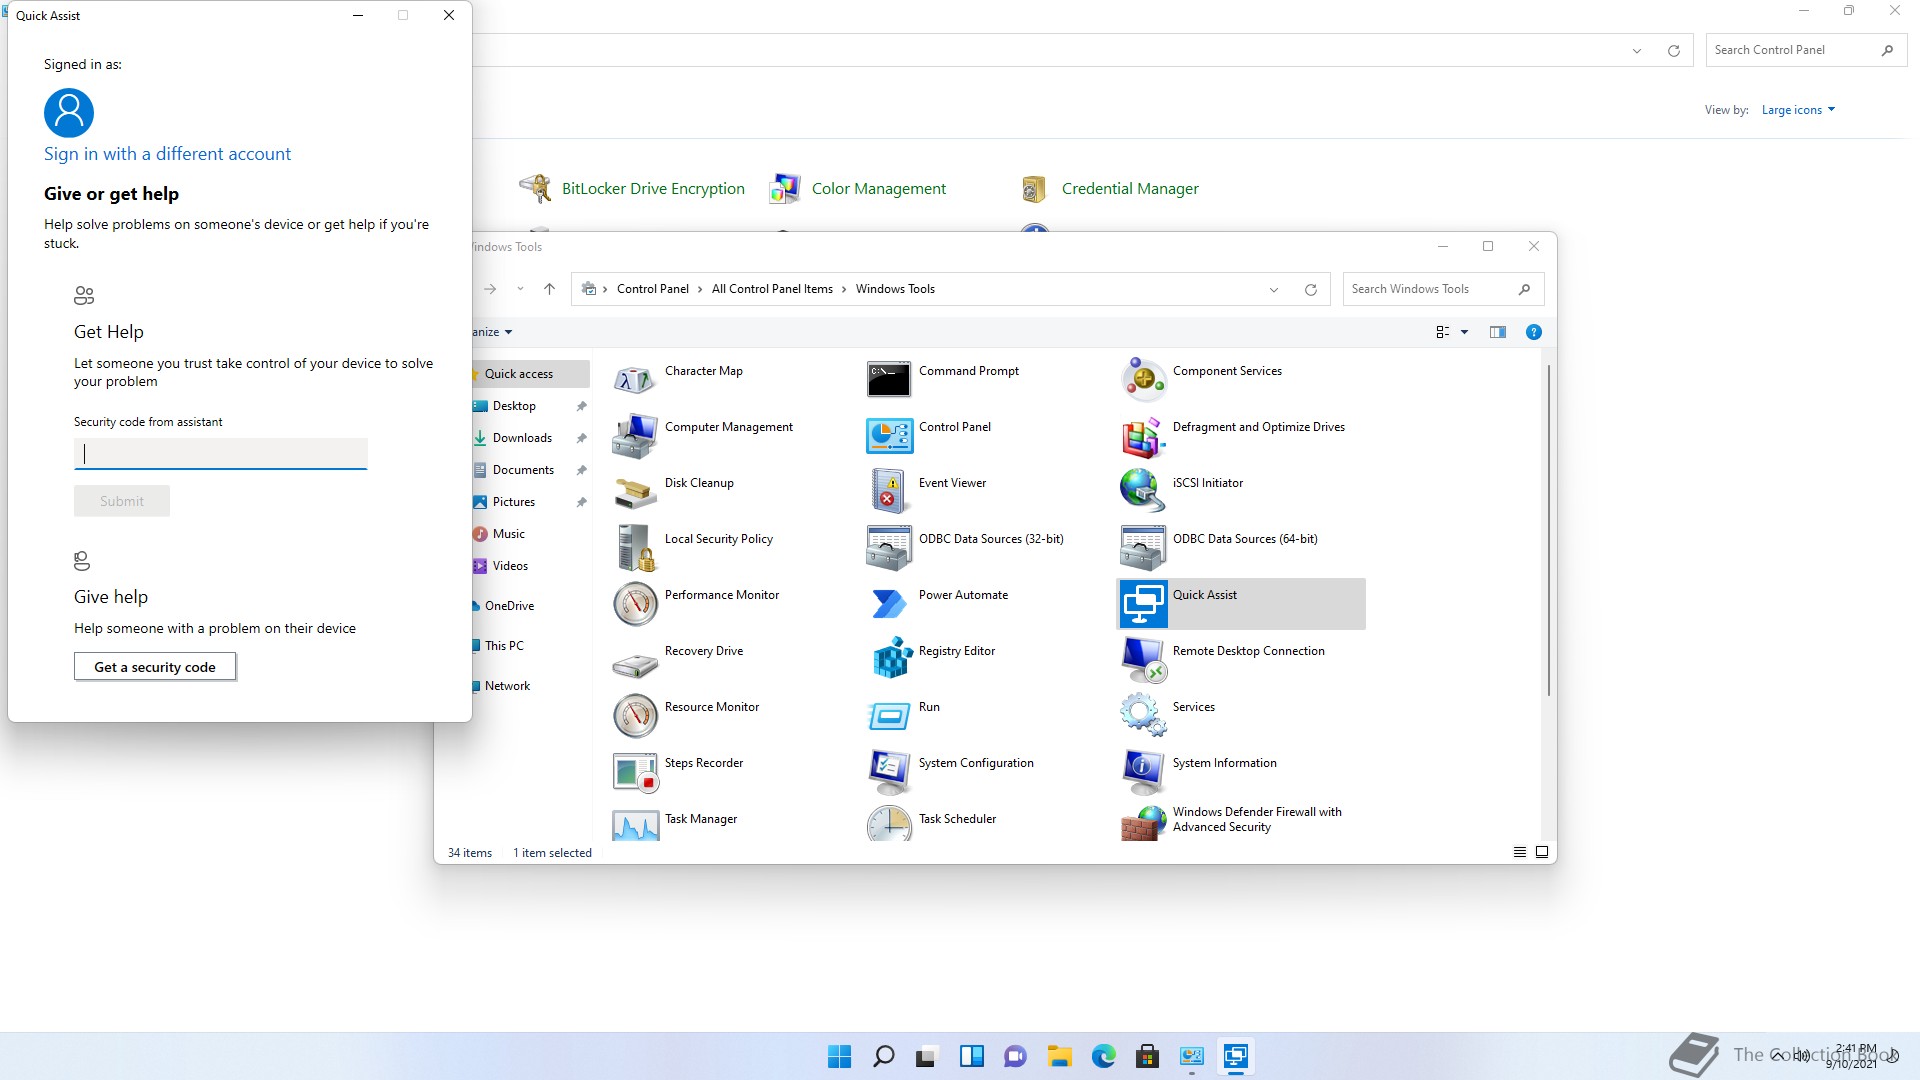This screenshot has height=1080, width=1920.
Task: Expand the Windows Tools address history dropdown
Action: pyautogui.click(x=1273, y=290)
